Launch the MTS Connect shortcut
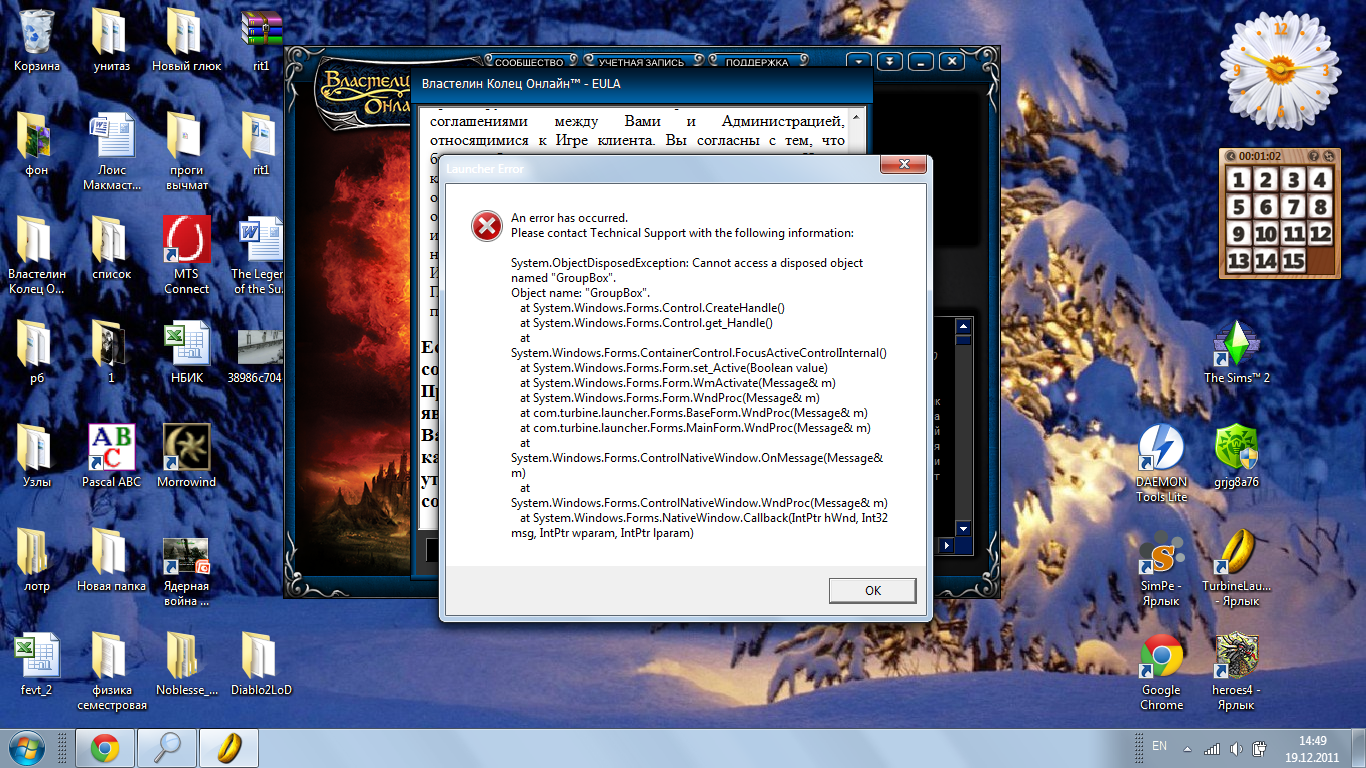This screenshot has height=768, width=1366. tap(186, 255)
